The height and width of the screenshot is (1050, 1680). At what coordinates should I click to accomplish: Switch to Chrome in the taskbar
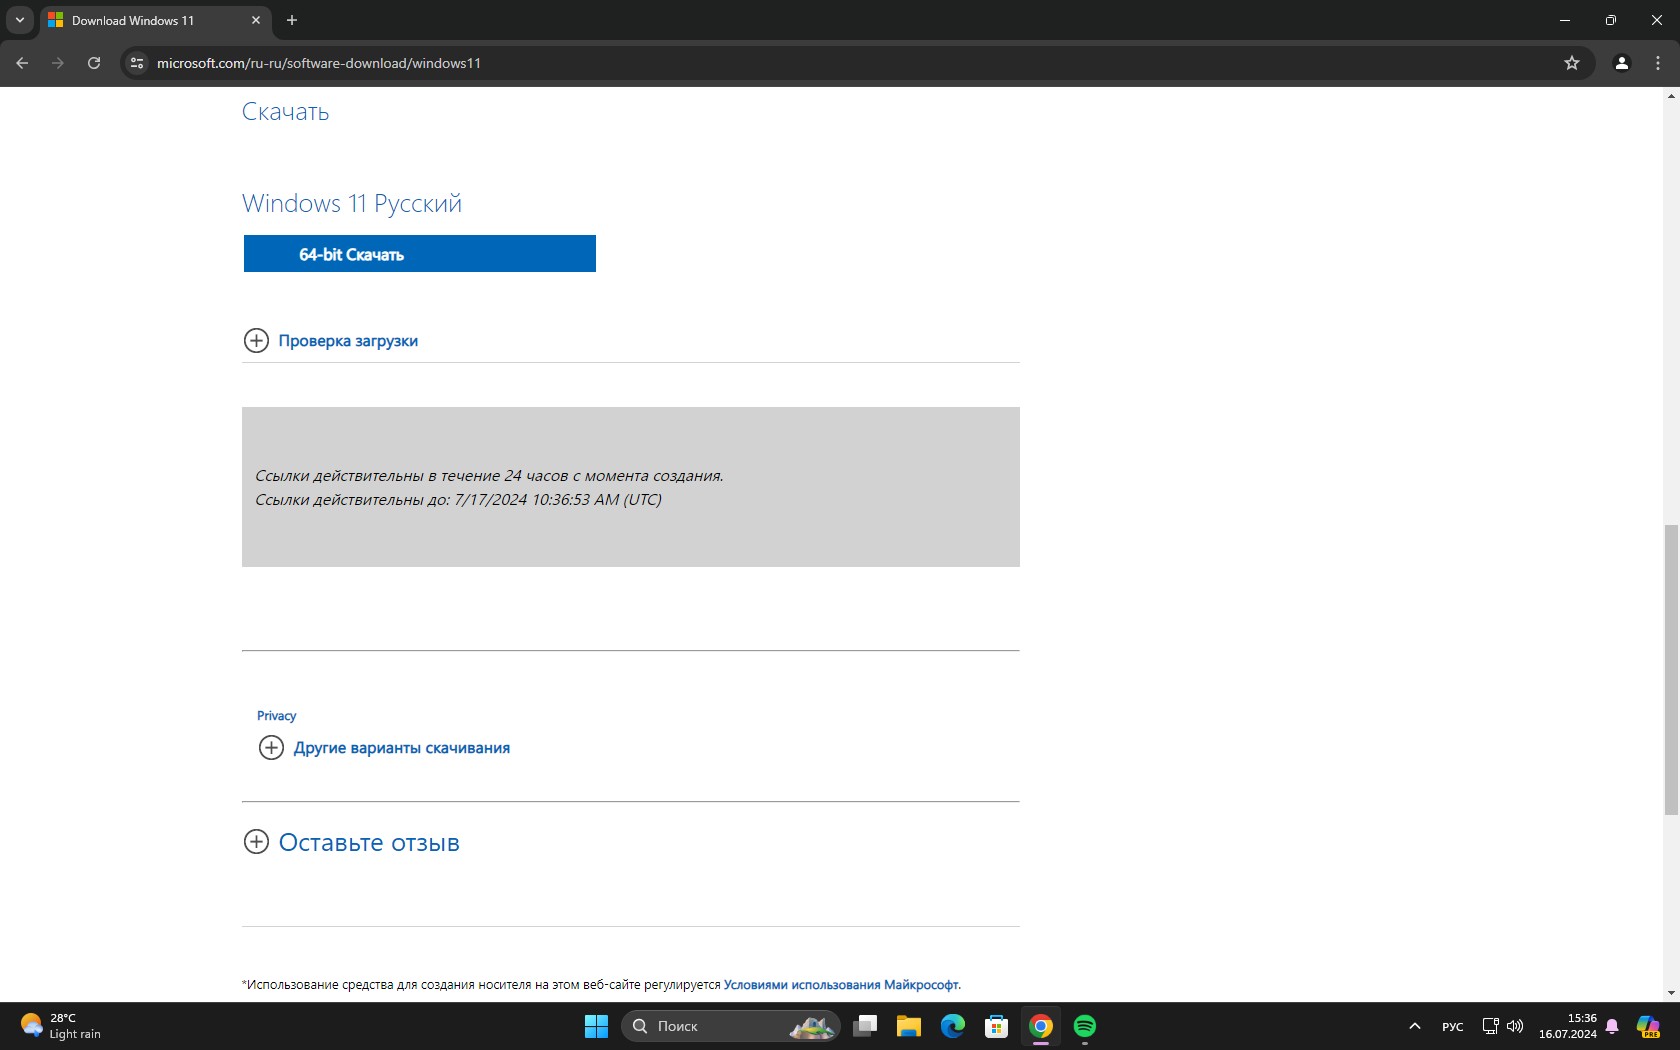click(1041, 1026)
